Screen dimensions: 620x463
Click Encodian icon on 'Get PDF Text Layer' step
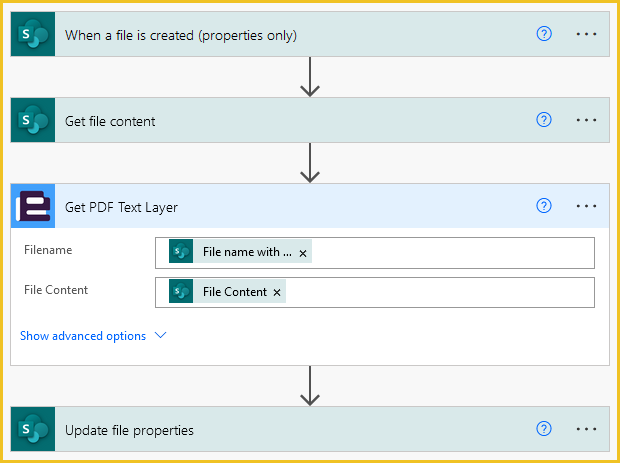(33, 206)
